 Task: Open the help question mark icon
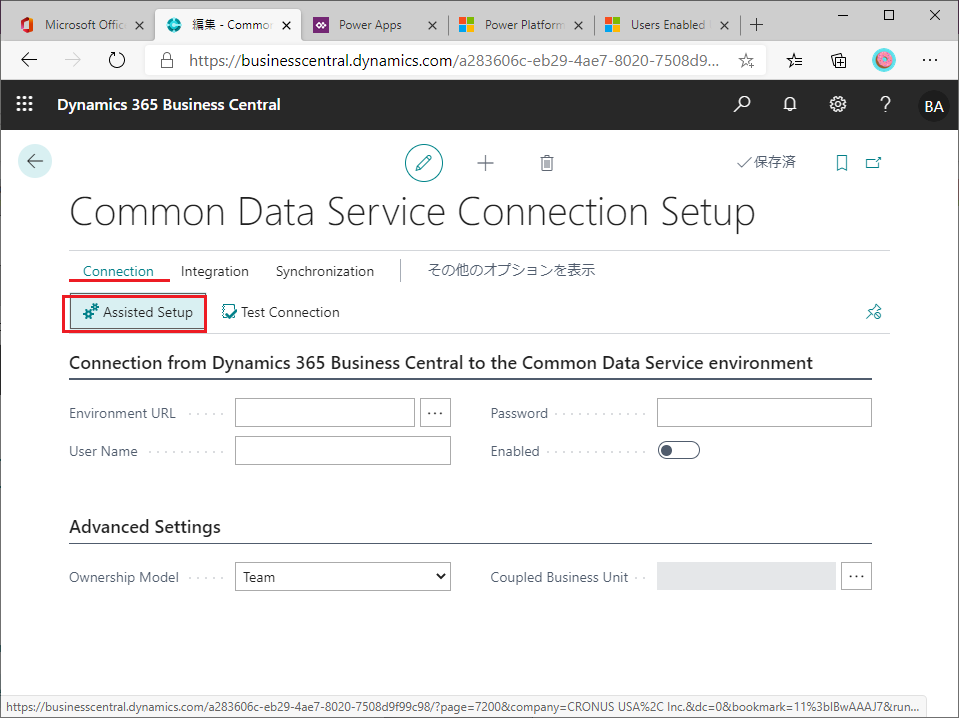point(885,104)
